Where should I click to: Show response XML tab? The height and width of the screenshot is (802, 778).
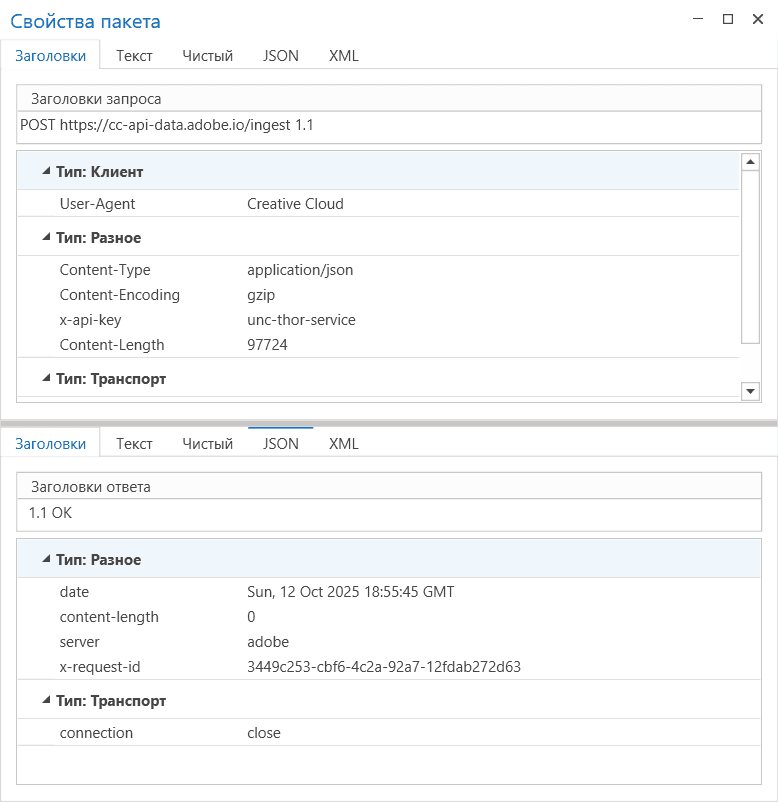pyautogui.click(x=343, y=444)
